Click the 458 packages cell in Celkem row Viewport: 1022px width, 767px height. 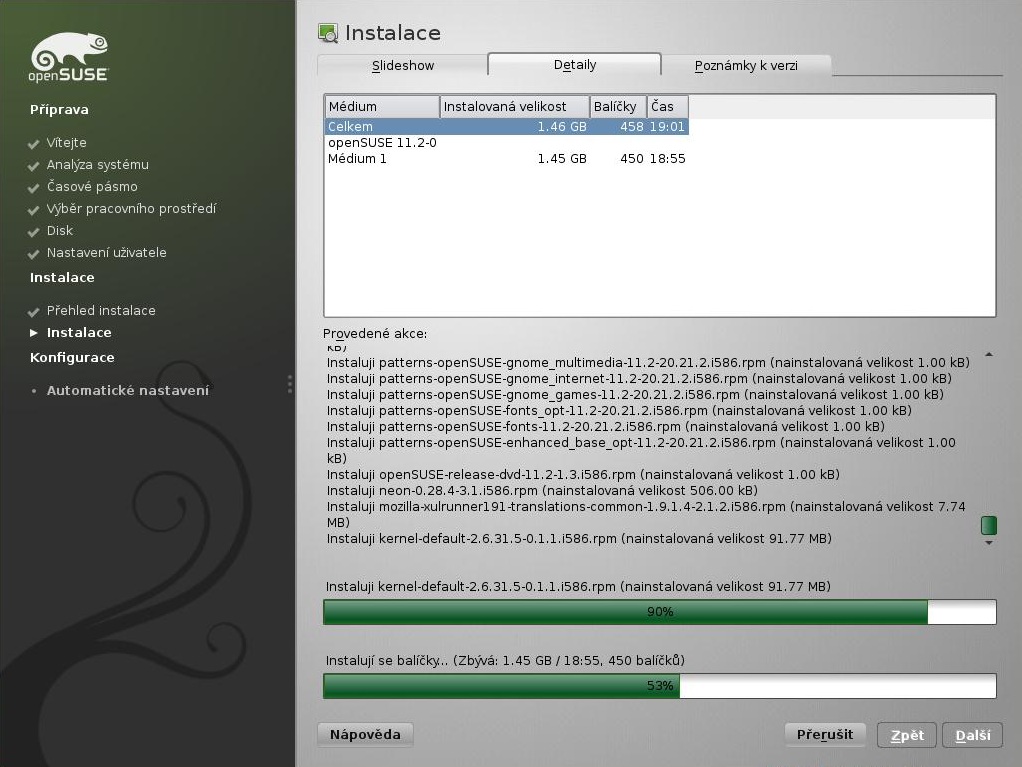[632, 126]
